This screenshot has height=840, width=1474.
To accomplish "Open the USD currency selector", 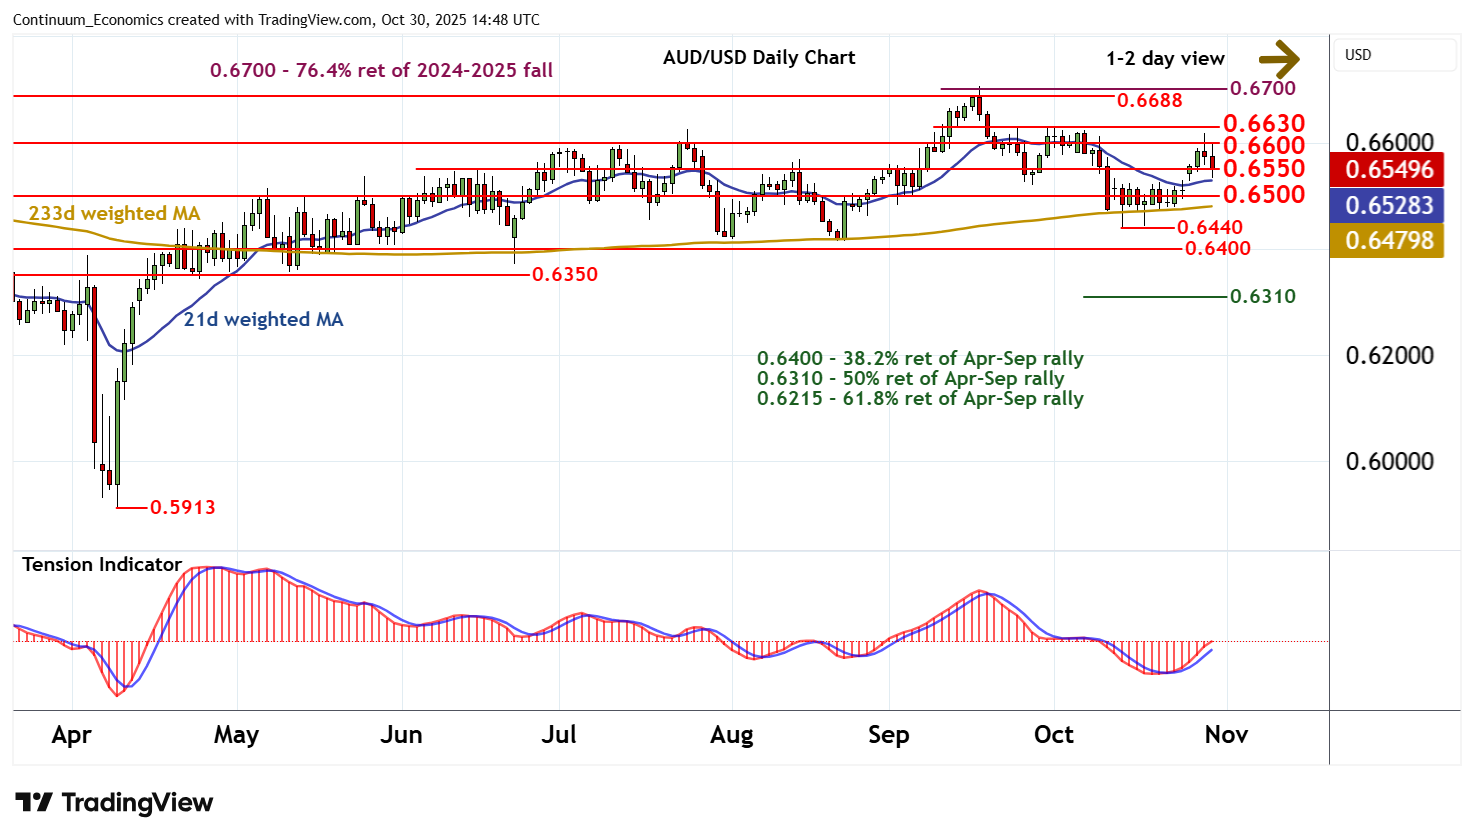I will point(1394,55).
